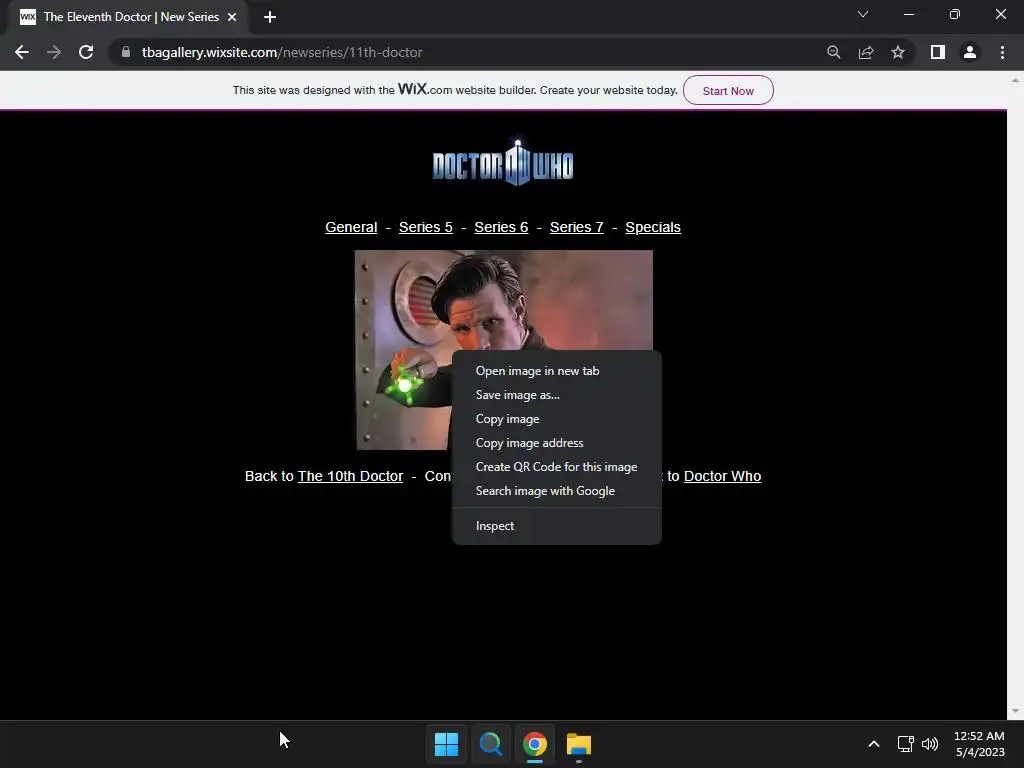Open the Series 6 link

pos(501,227)
